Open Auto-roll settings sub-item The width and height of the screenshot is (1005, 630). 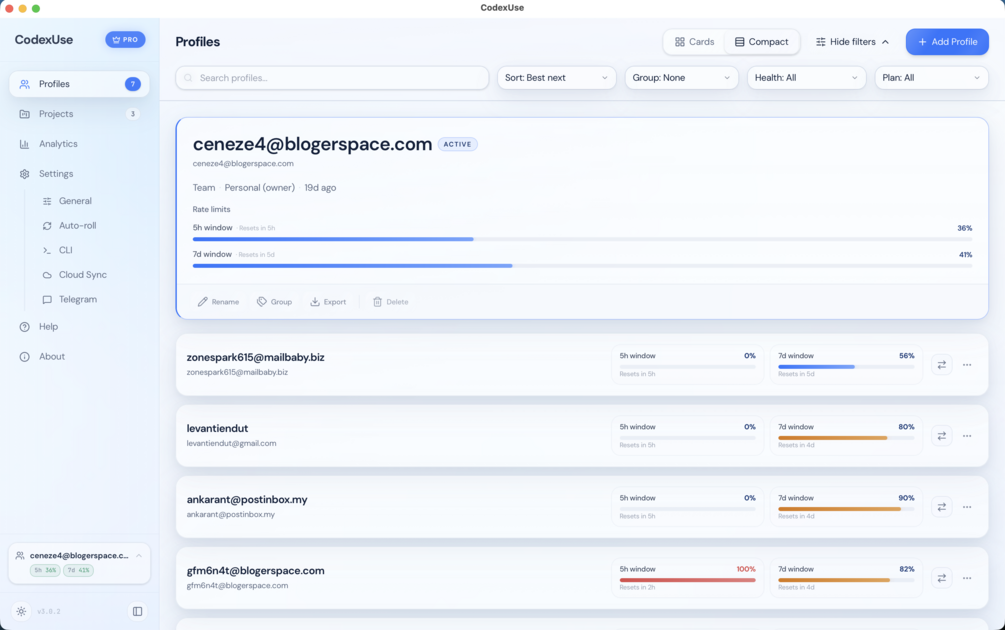pos(78,226)
